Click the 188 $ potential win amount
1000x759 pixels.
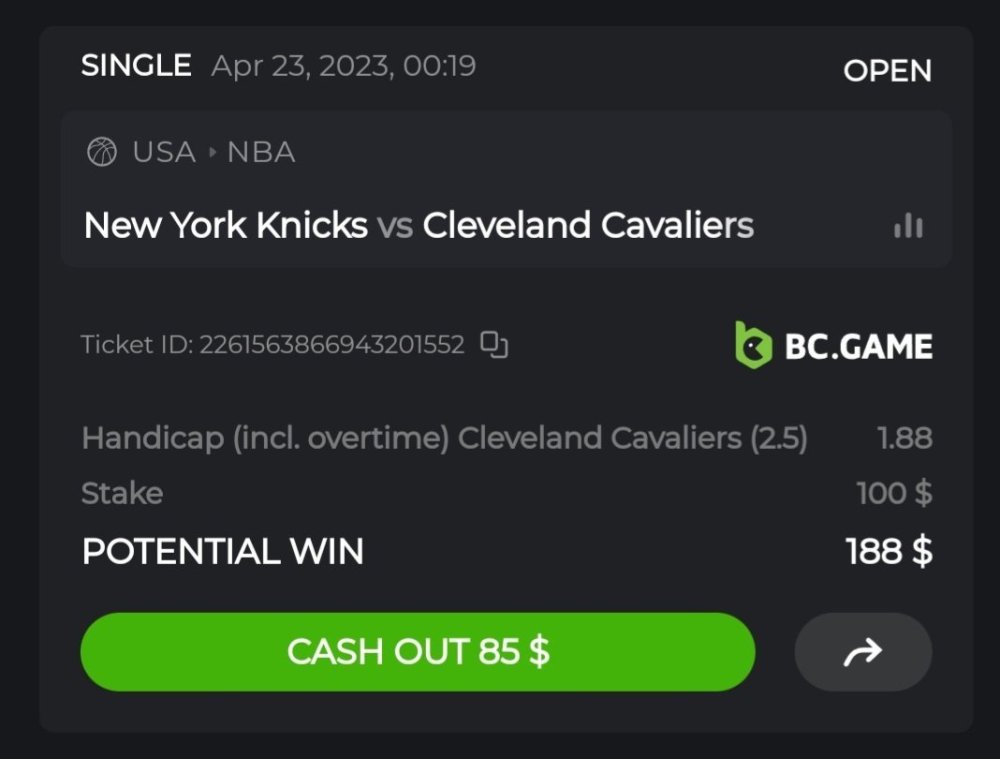click(x=889, y=551)
